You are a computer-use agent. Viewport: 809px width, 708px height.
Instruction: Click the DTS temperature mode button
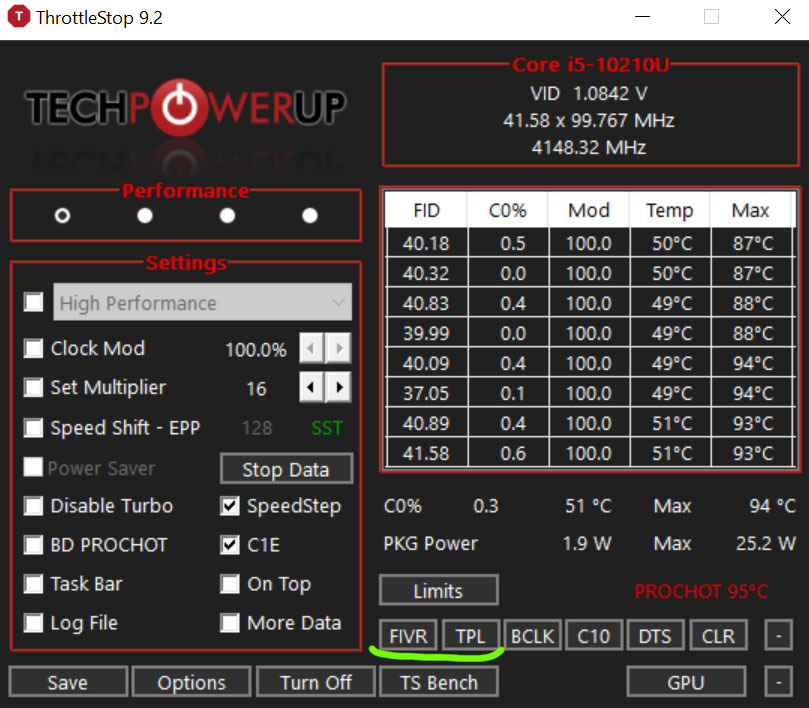click(655, 635)
